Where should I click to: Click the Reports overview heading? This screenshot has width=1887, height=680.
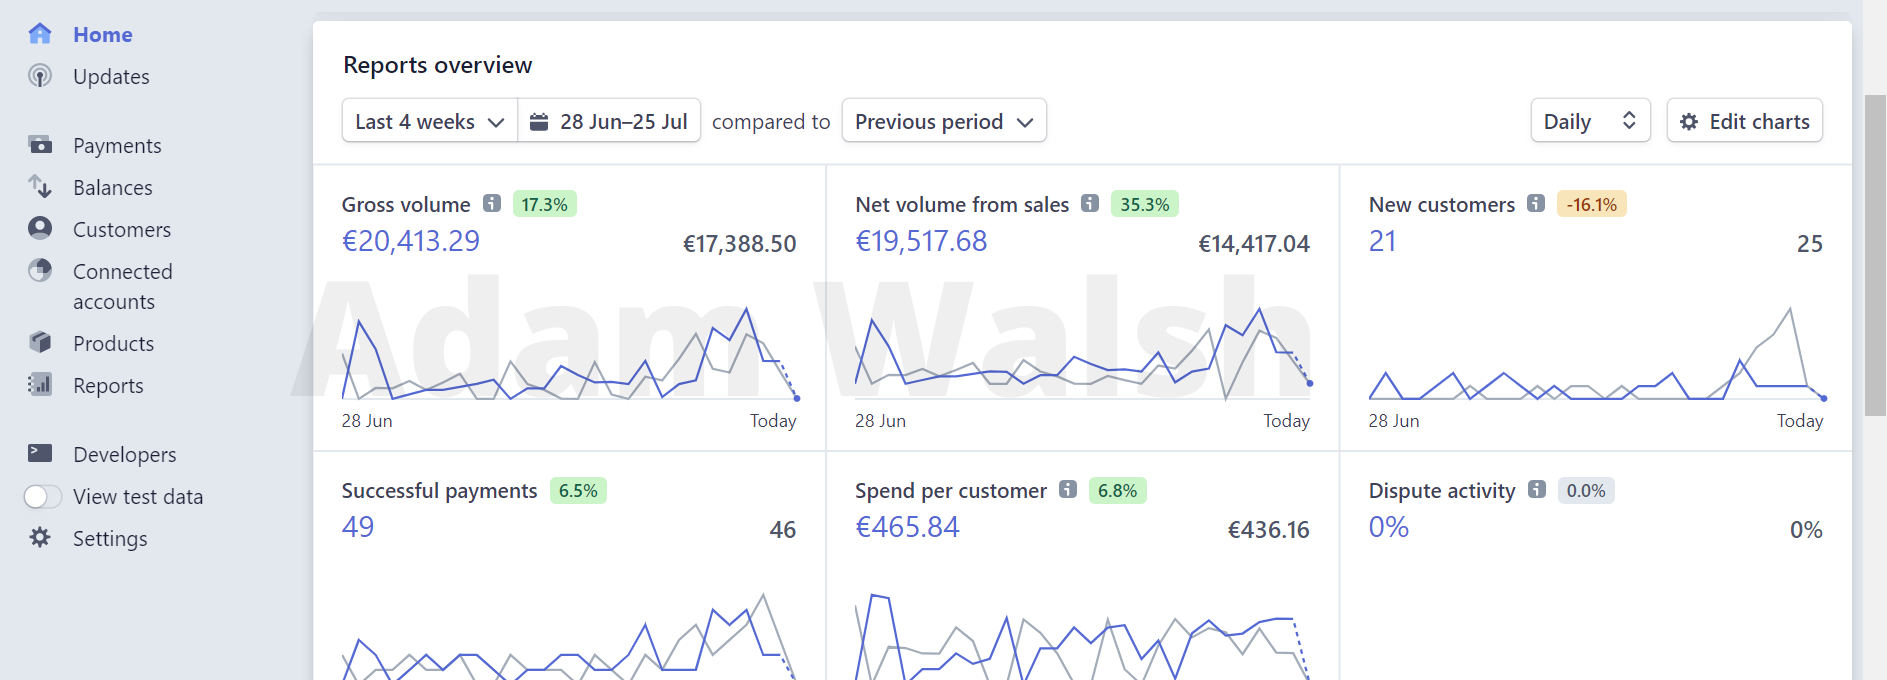coord(438,65)
